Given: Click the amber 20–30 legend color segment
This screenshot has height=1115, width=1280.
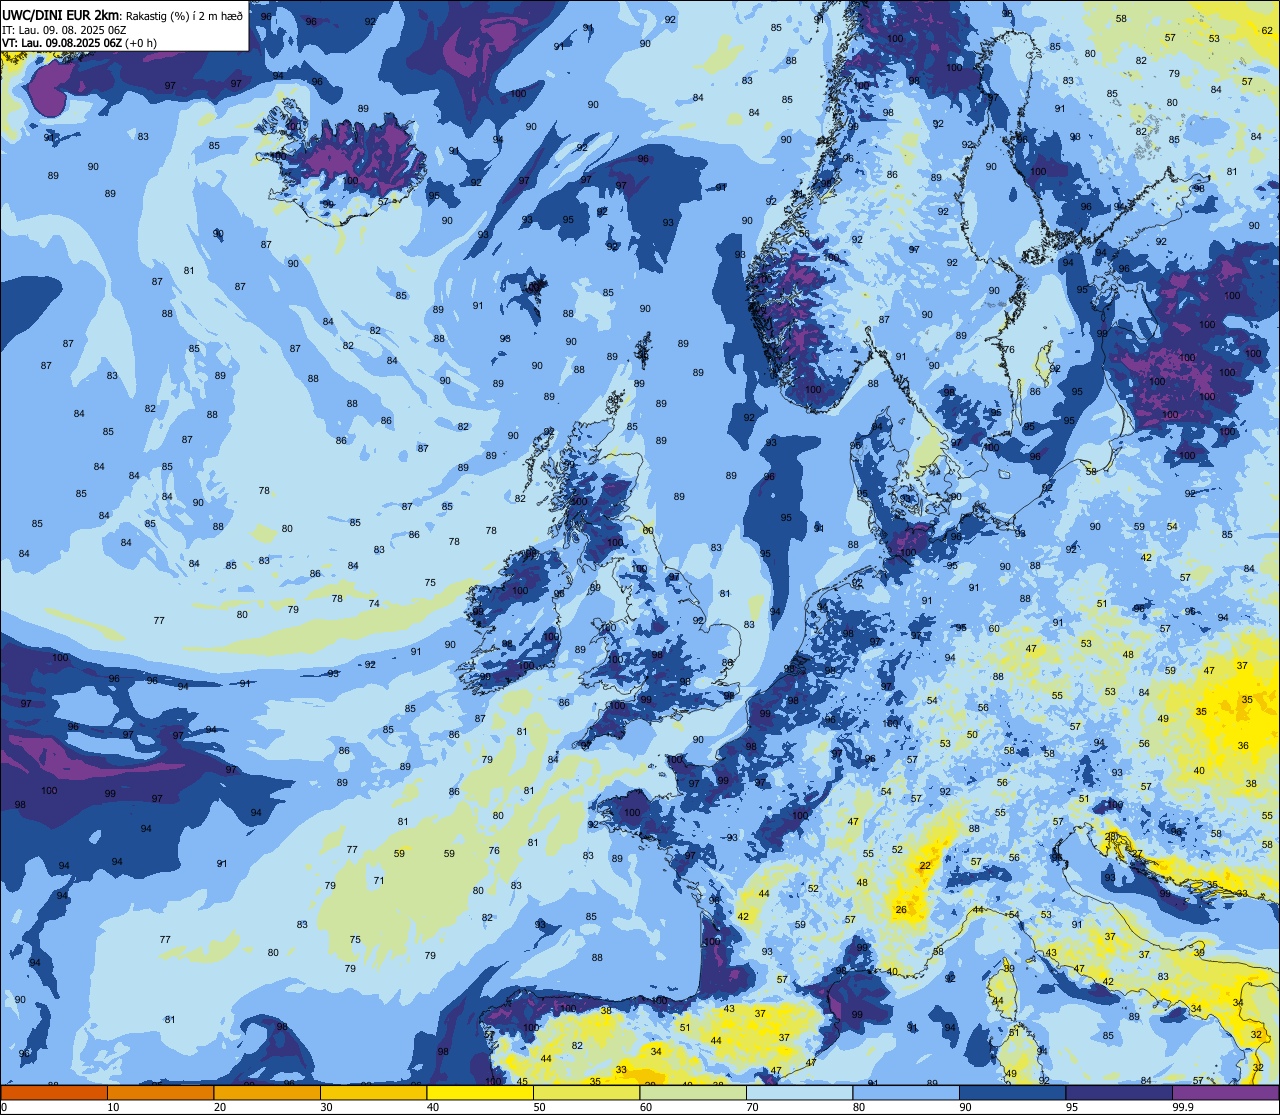Looking at the screenshot, I should click(267, 1092).
